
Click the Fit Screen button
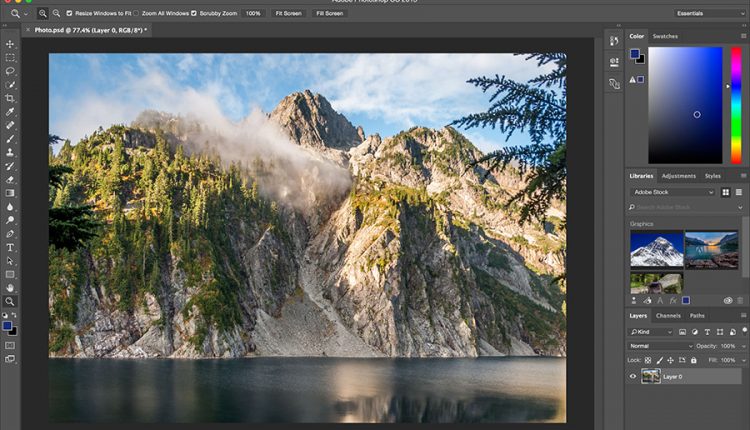pyautogui.click(x=287, y=13)
